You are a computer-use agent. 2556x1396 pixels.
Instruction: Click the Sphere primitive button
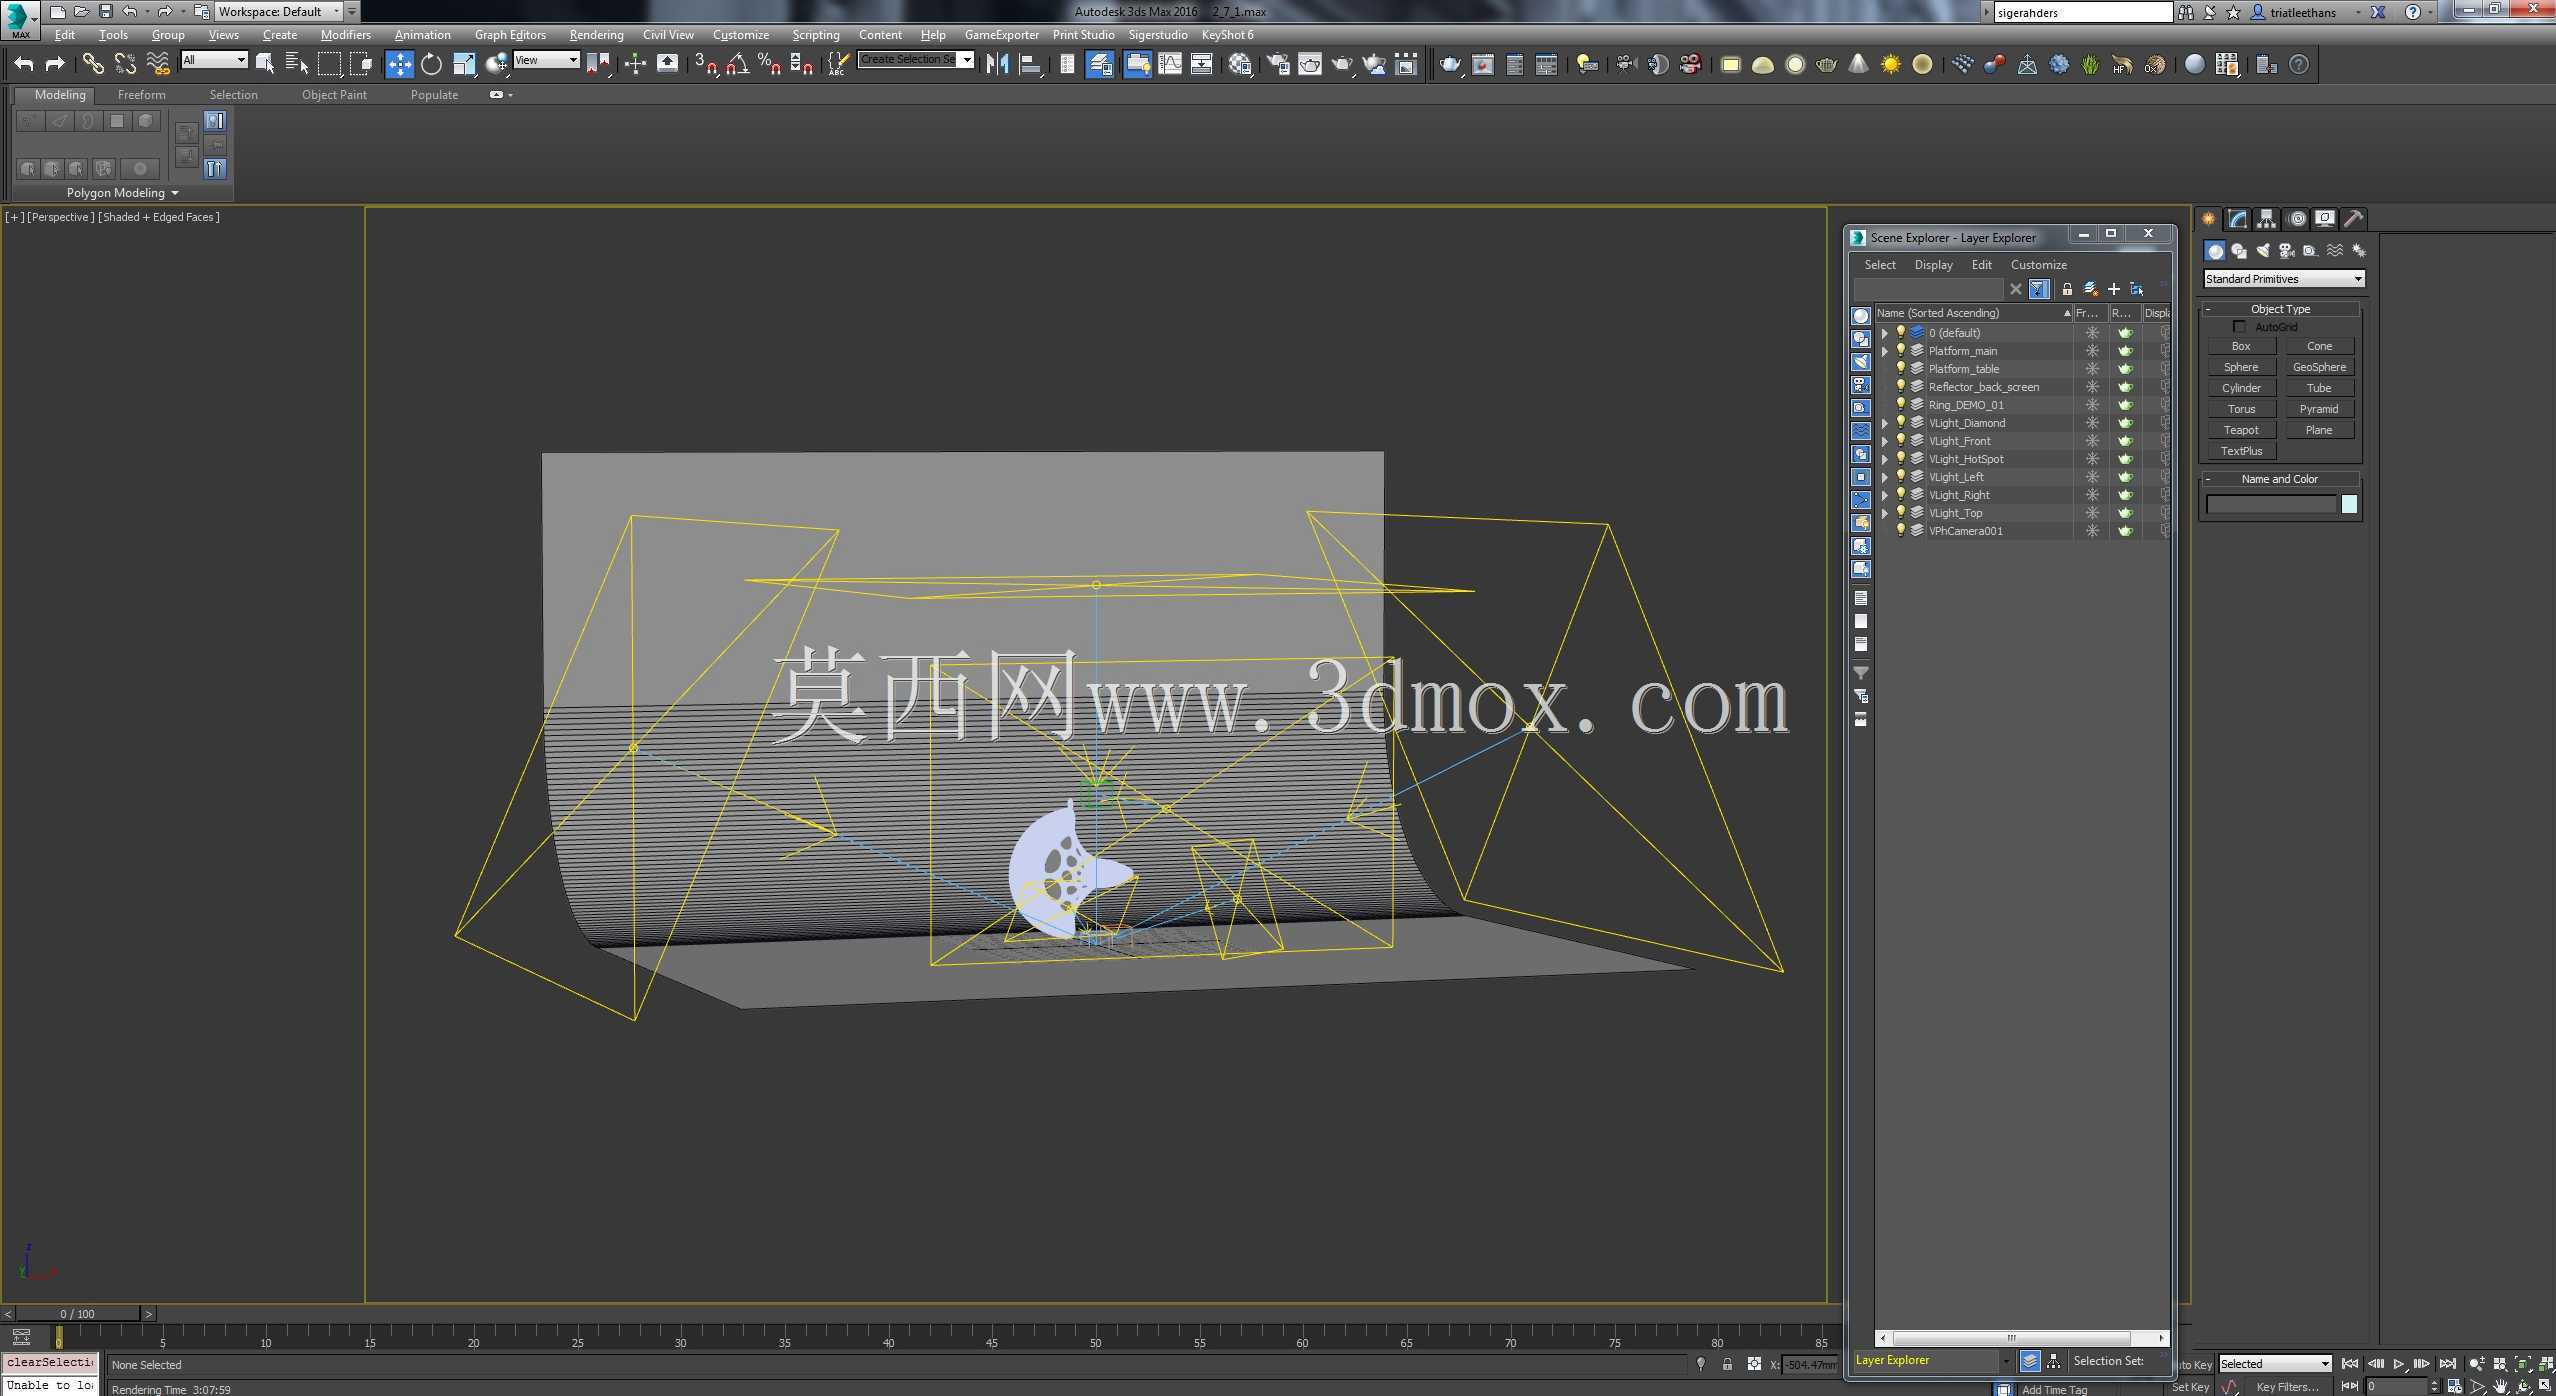point(2241,367)
